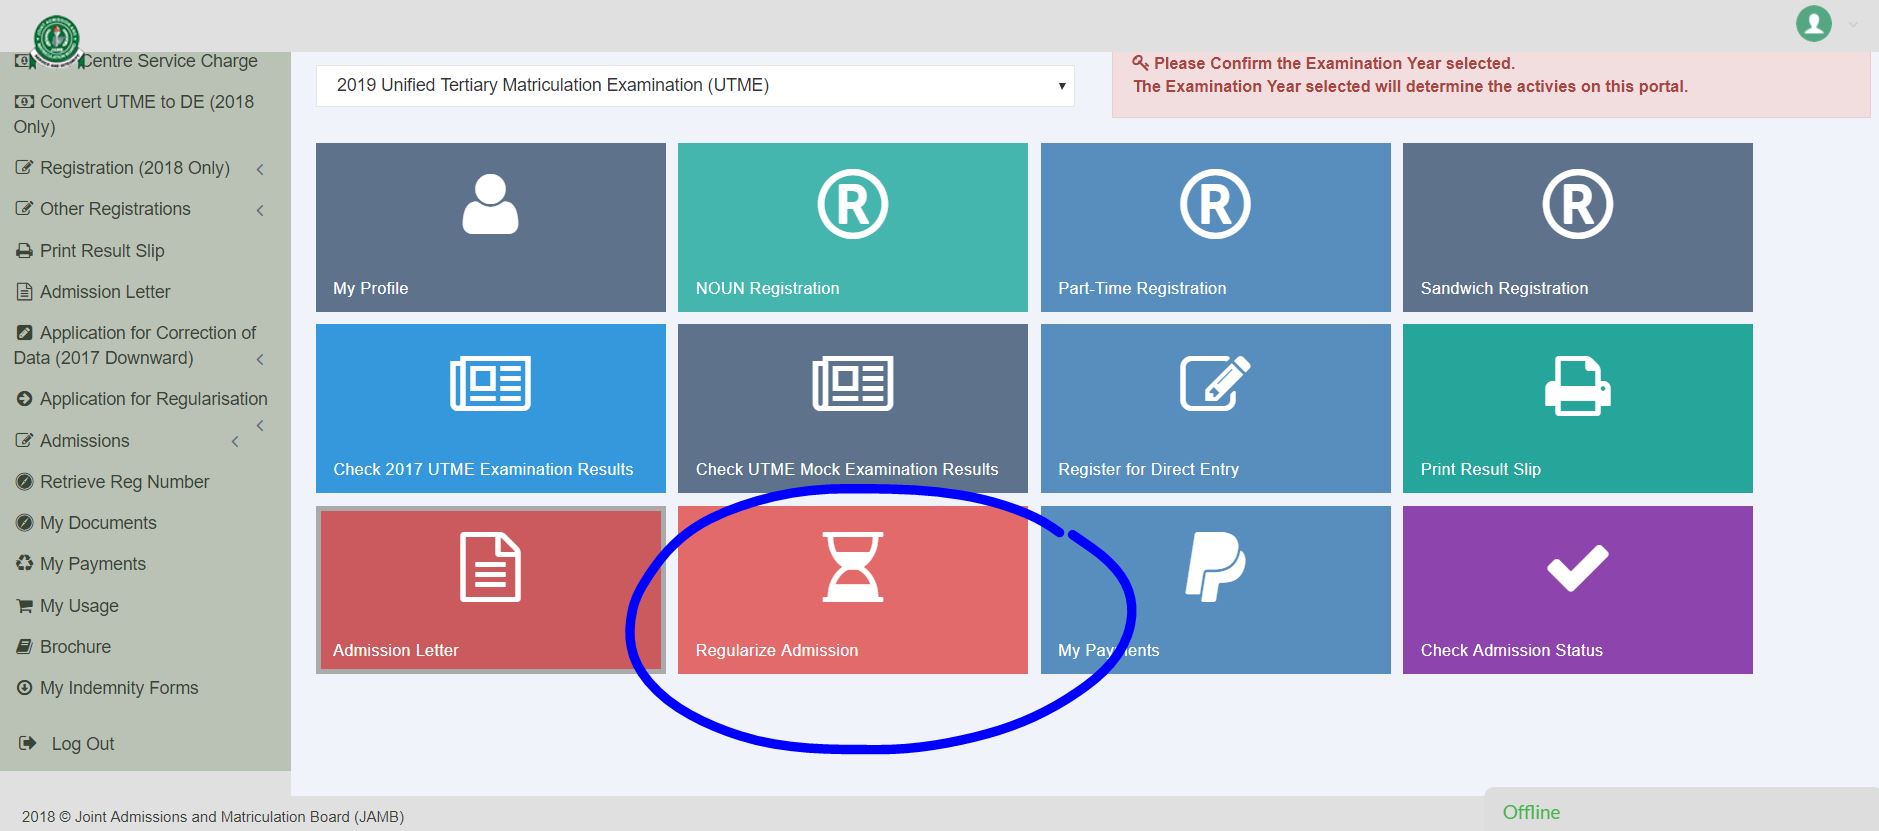Open Application for Correction of Data menu
The width and height of the screenshot is (1879, 831).
coord(135,345)
